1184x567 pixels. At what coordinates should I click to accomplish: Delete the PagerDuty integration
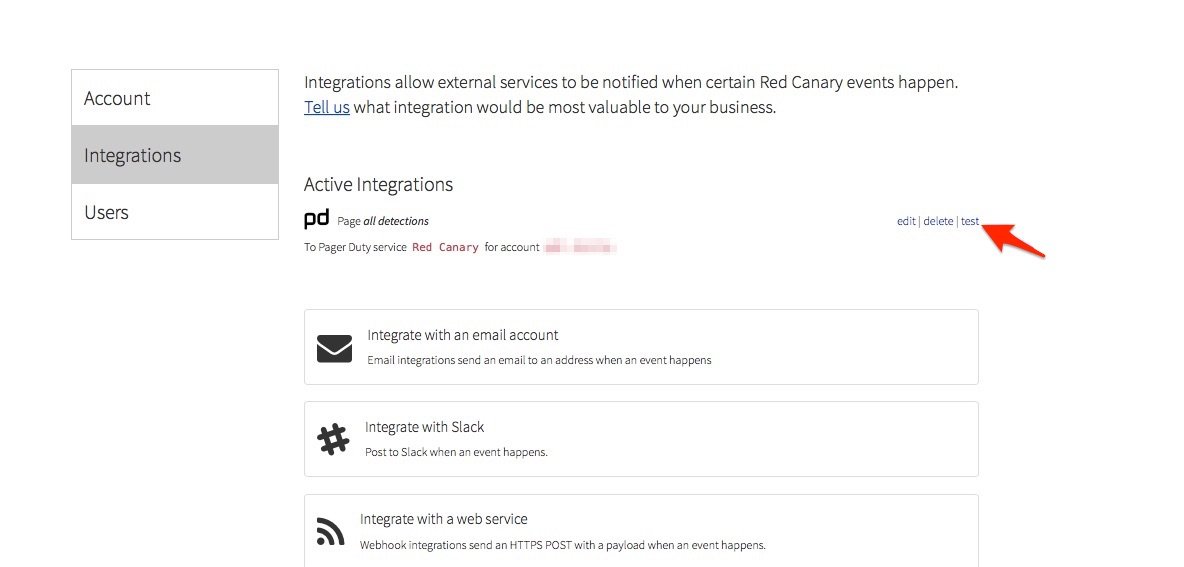click(938, 221)
